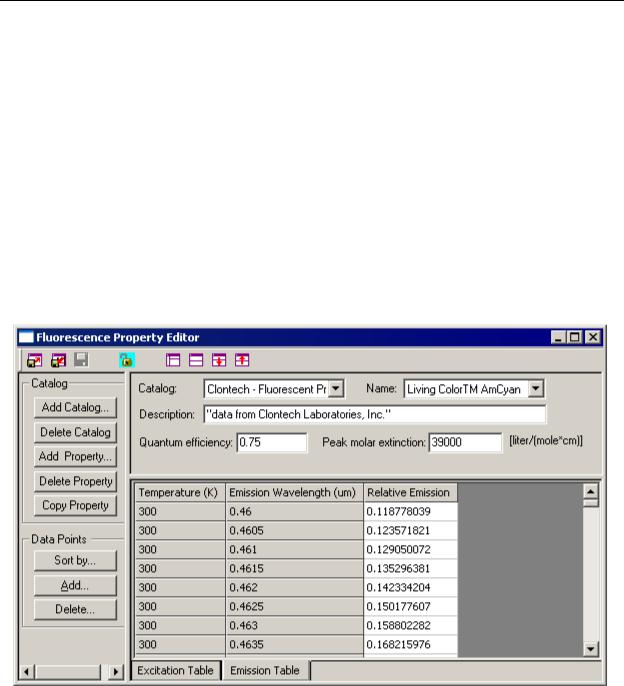The width and height of the screenshot is (624, 686).
Task: Select cell with relative emission 0.142334204
Action: (x=410, y=588)
